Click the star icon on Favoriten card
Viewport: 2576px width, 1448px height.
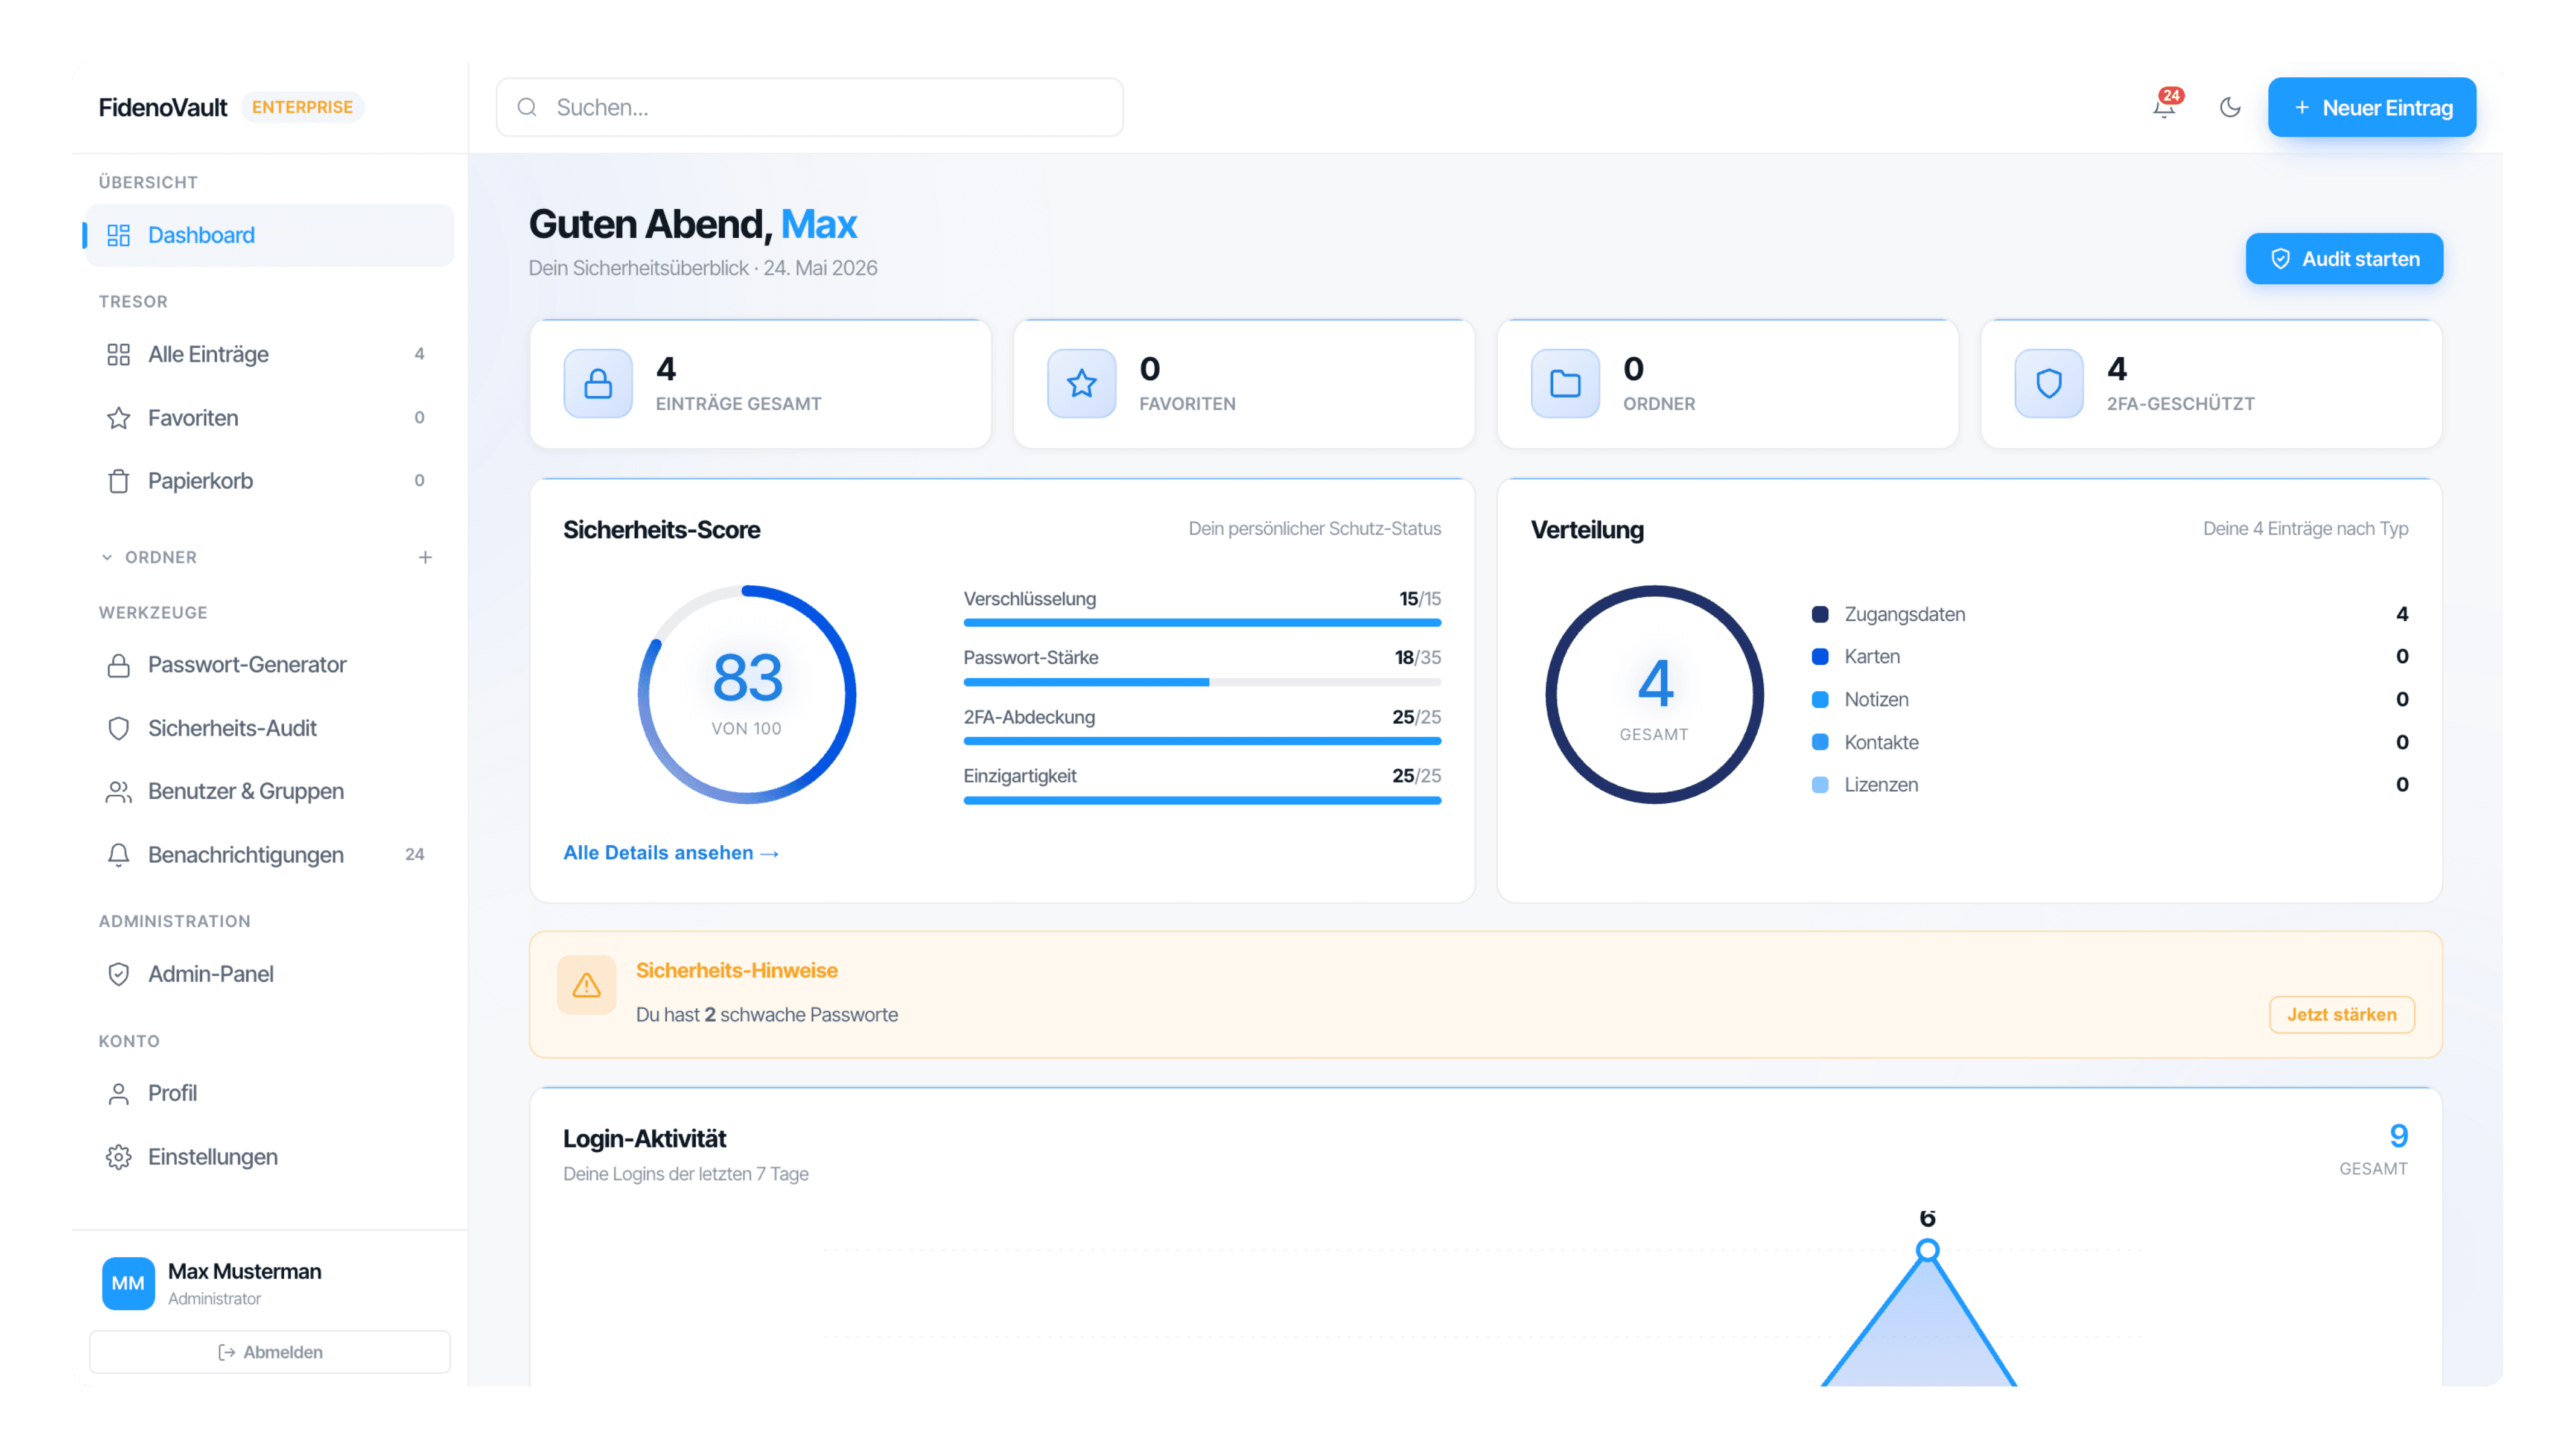(x=1081, y=383)
